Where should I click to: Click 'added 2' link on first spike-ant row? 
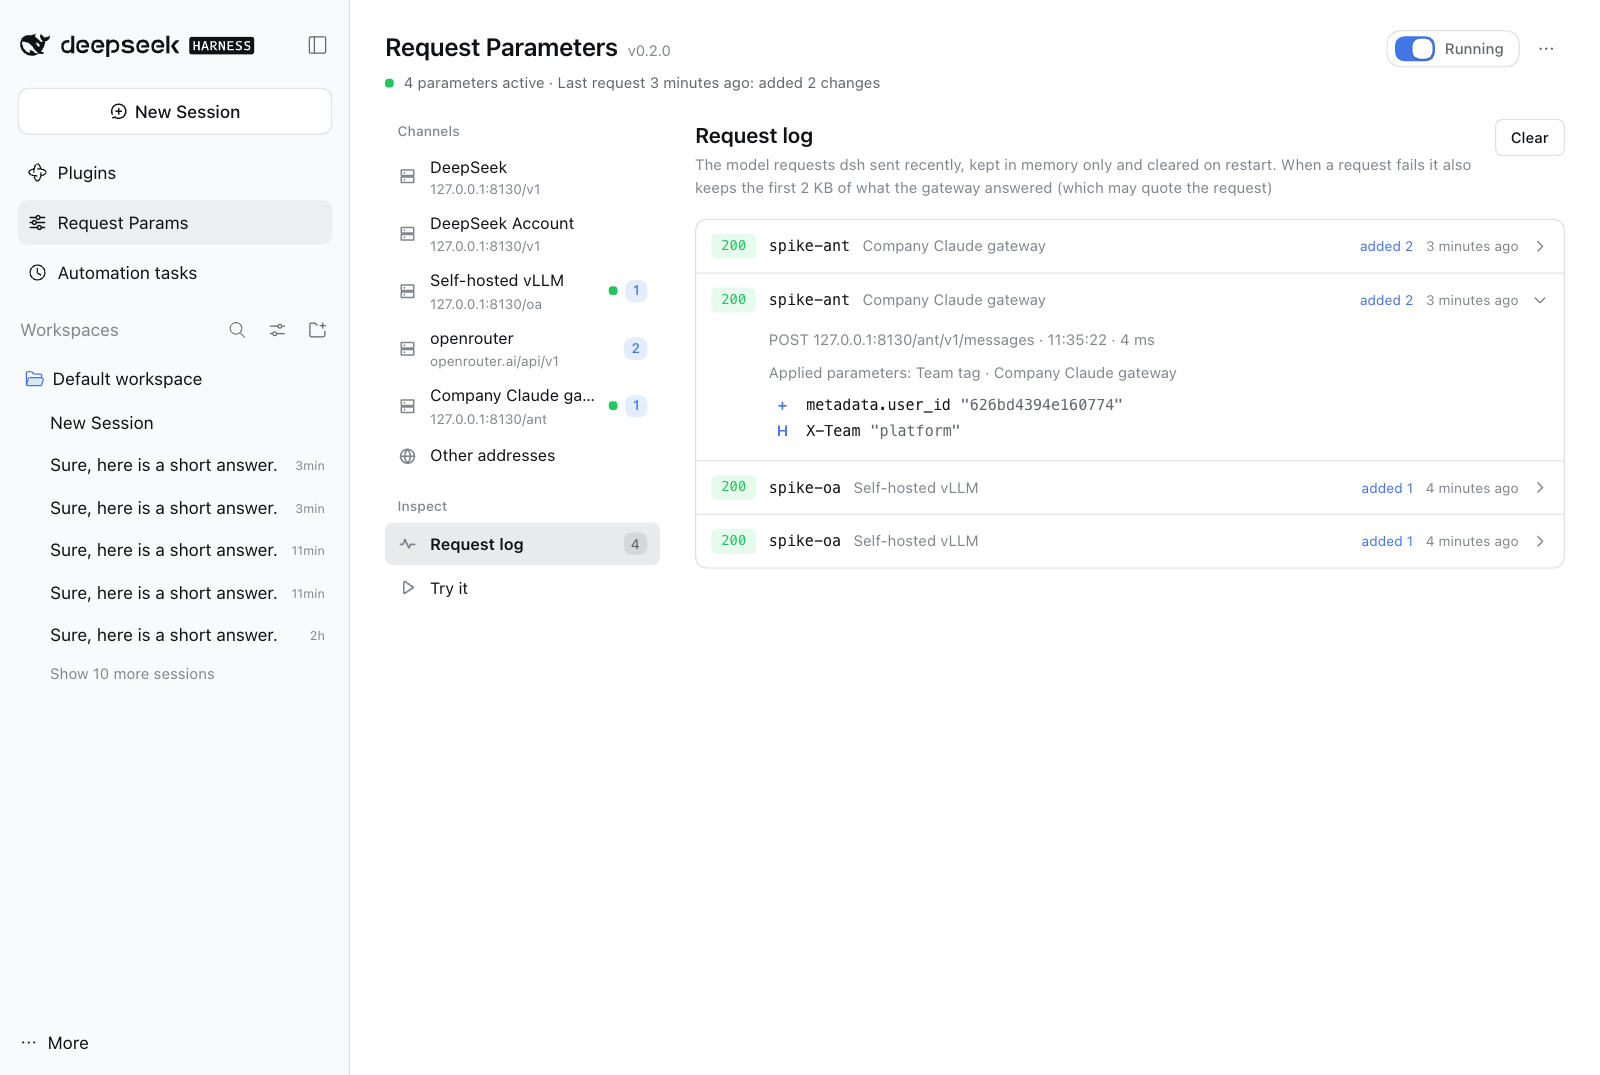[x=1386, y=246]
